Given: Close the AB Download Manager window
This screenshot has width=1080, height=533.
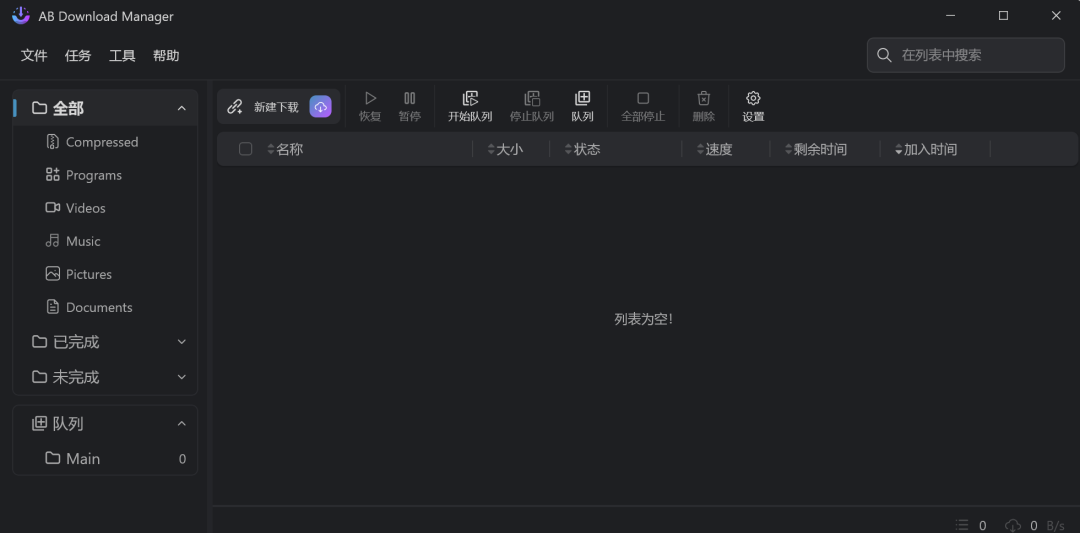Looking at the screenshot, I should coord(1056,16).
